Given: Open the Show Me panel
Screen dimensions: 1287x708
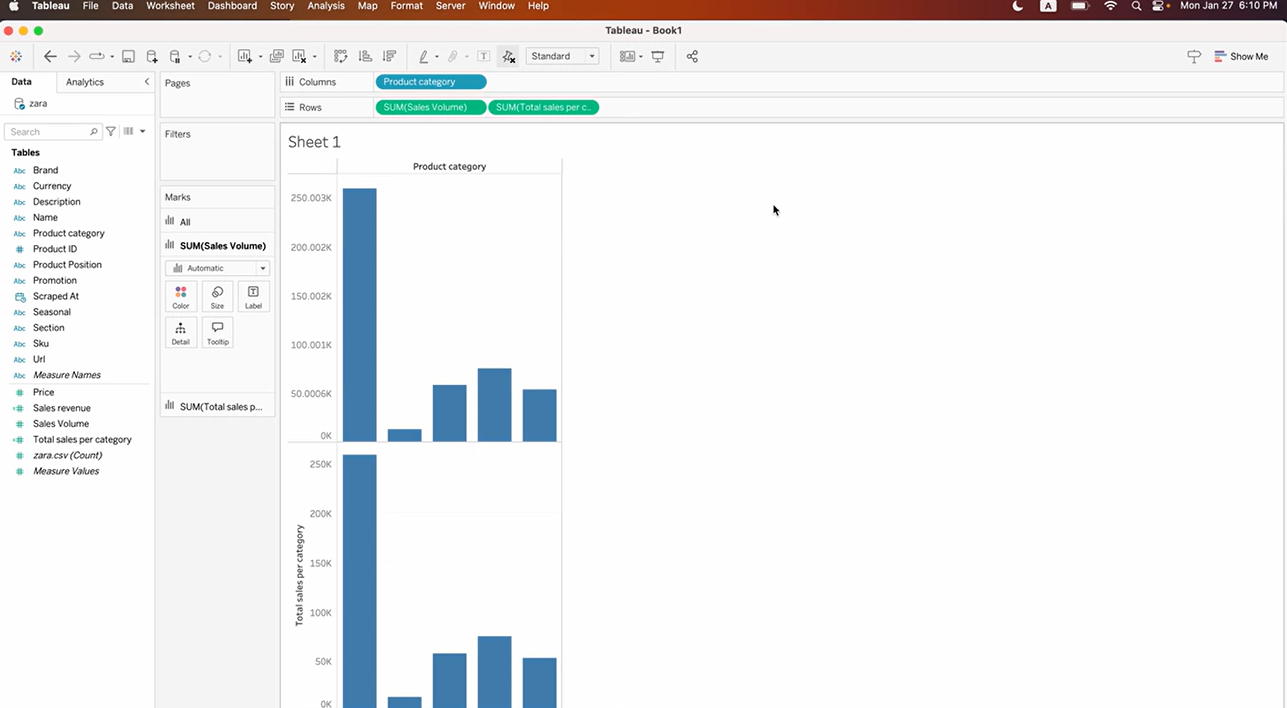Looking at the screenshot, I should 1241,57.
